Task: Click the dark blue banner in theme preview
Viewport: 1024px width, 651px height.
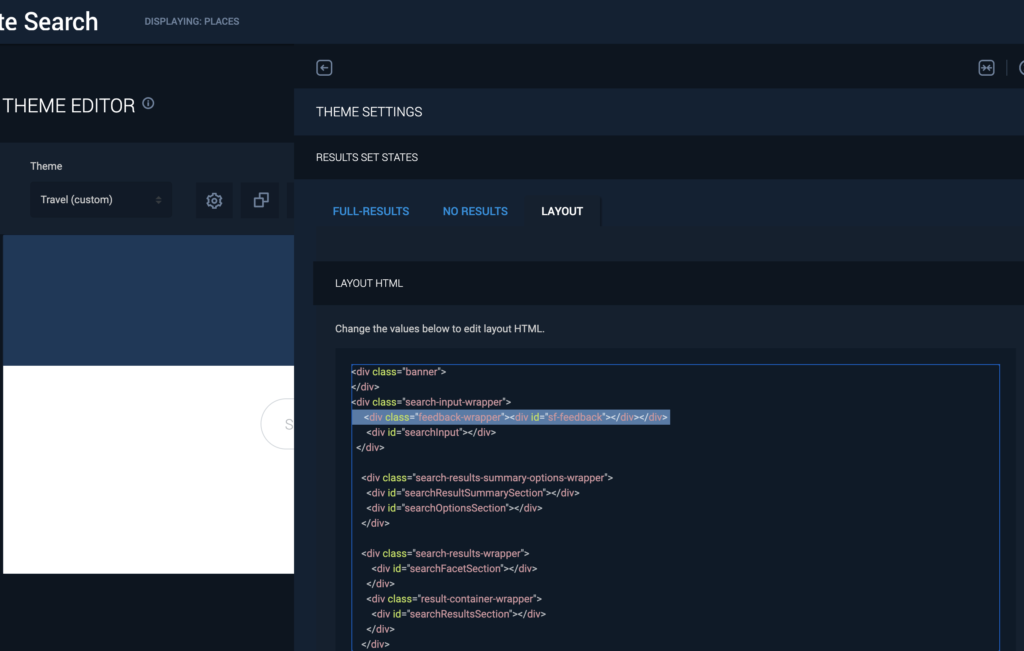Action: point(148,300)
